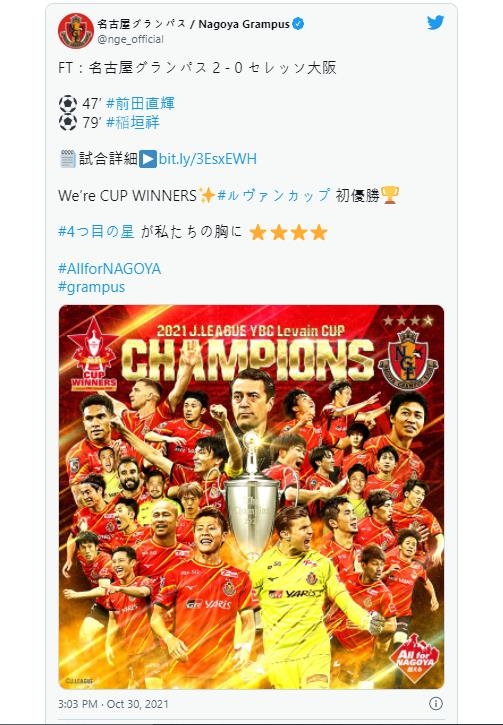503x725 pixels.
Task: Click the notepad emoji before 試合詳細
Action: (x=68, y=159)
